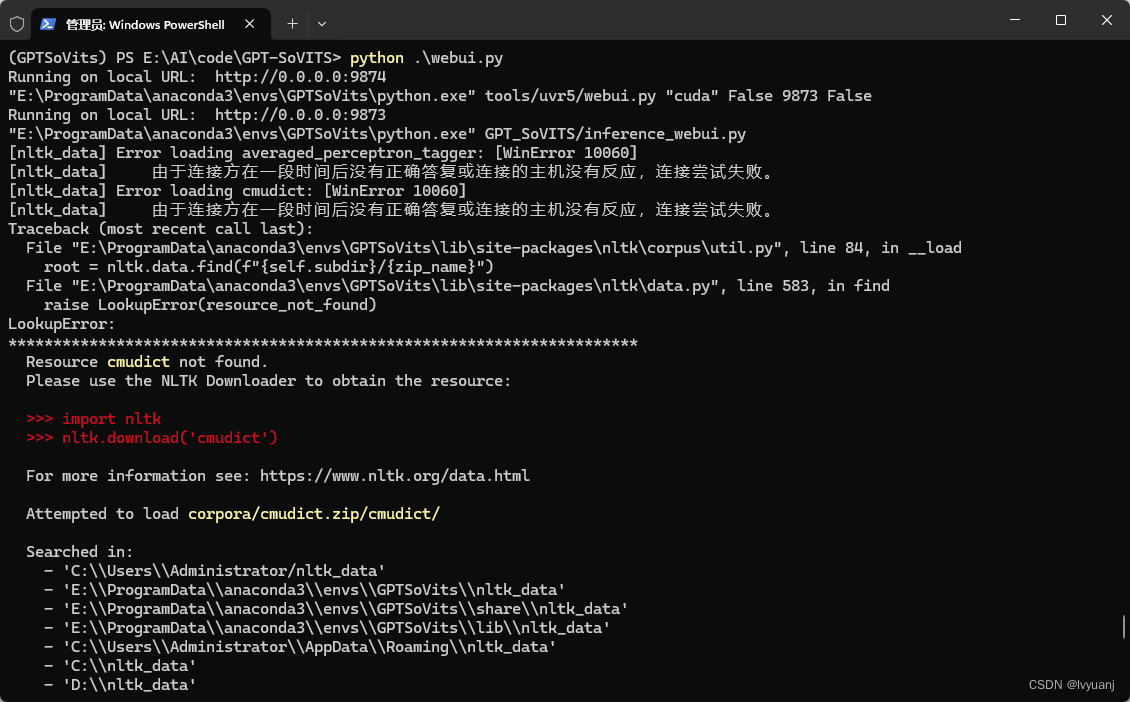Click the '.\webui.py' argument text
This screenshot has height=702, width=1130.
coord(458,58)
